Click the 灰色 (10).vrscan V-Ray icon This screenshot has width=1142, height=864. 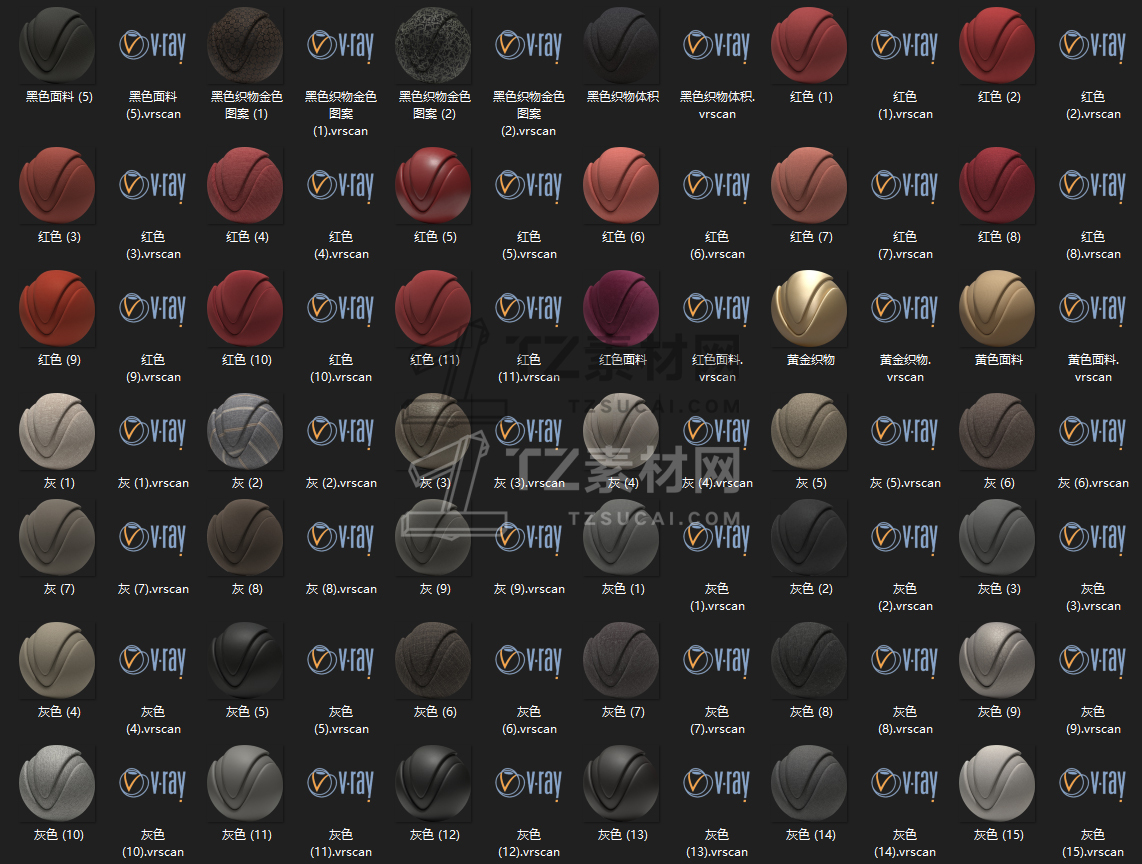click(x=152, y=783)
